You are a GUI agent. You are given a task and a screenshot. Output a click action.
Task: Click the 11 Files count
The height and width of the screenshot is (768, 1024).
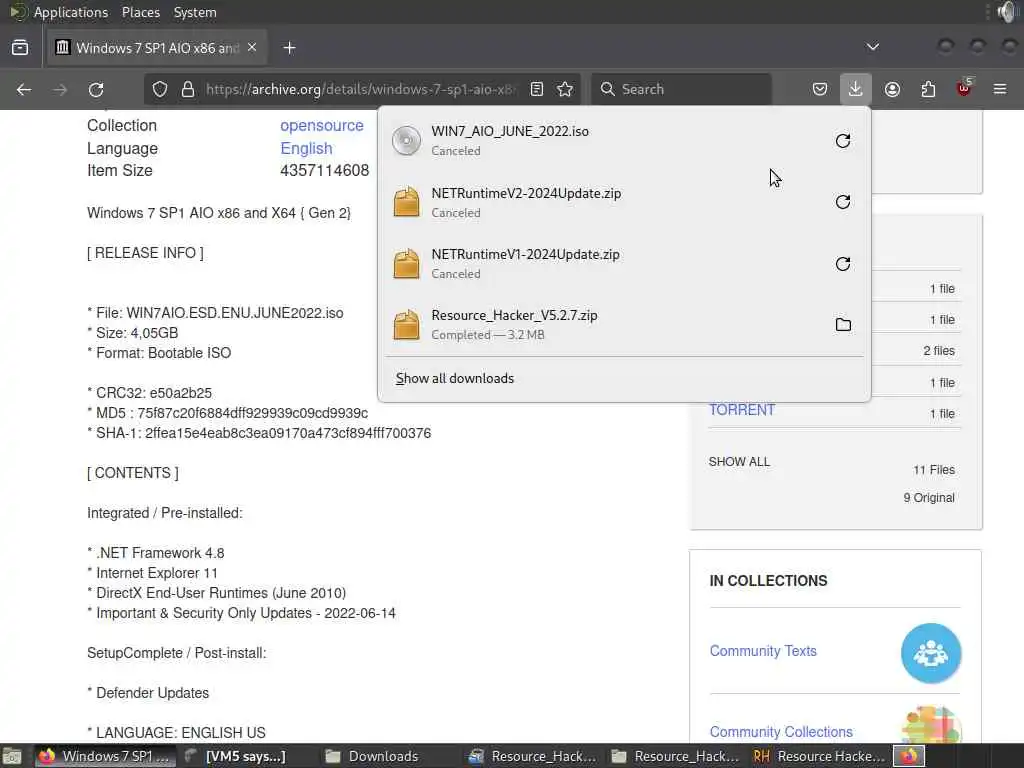pyautogui.click(x=934, y=470)
